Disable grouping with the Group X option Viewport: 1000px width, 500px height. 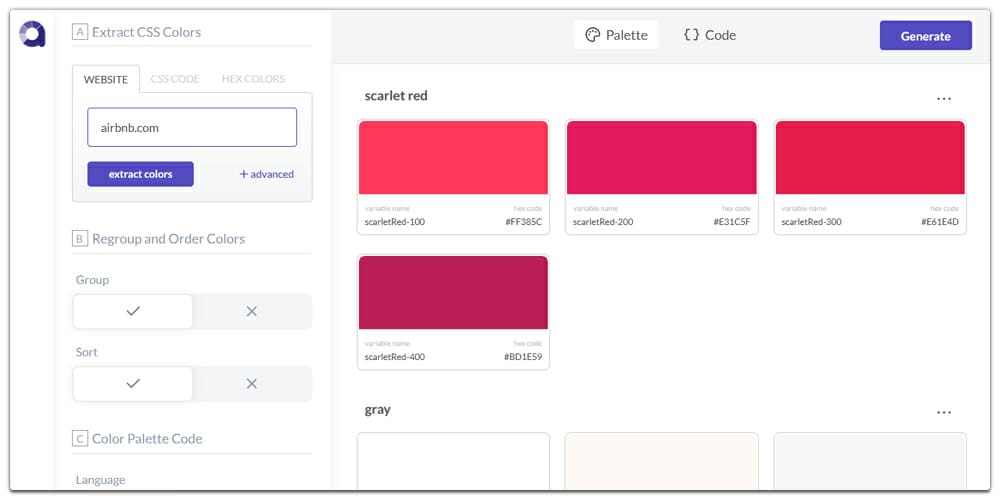[251, 311]
